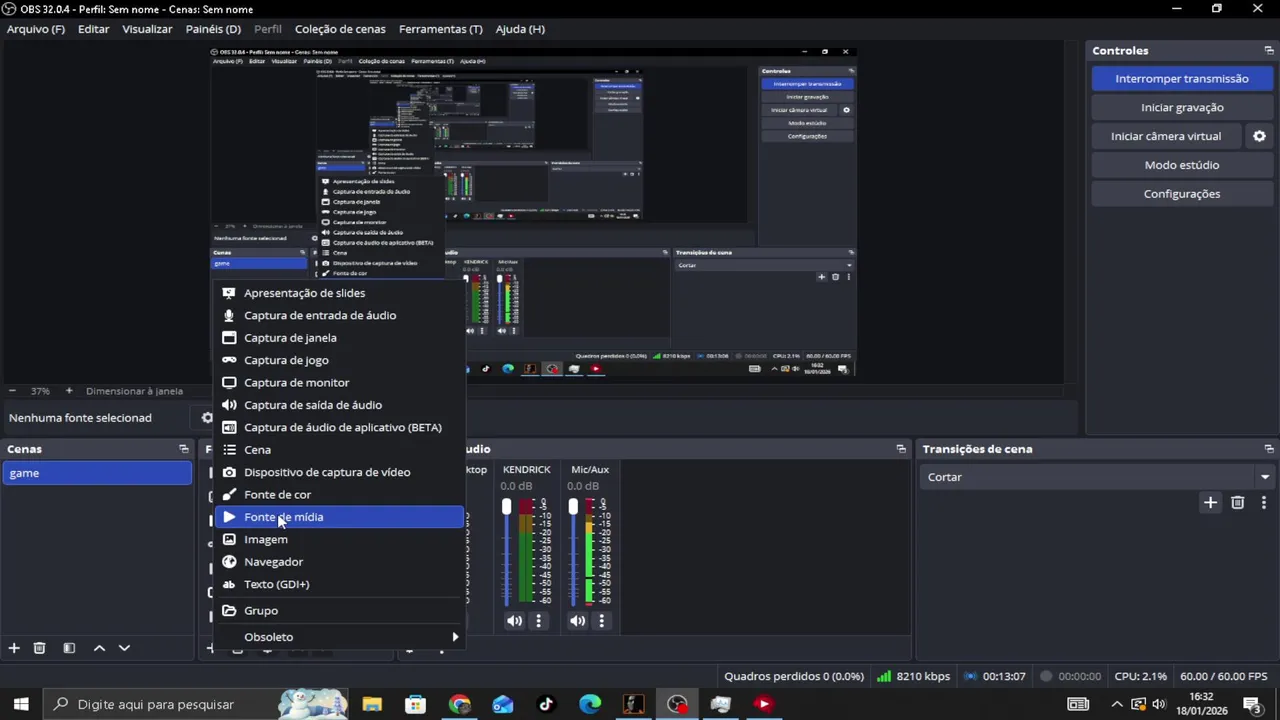Choose Captura de saída de áudio

click(x=339, y=405)
